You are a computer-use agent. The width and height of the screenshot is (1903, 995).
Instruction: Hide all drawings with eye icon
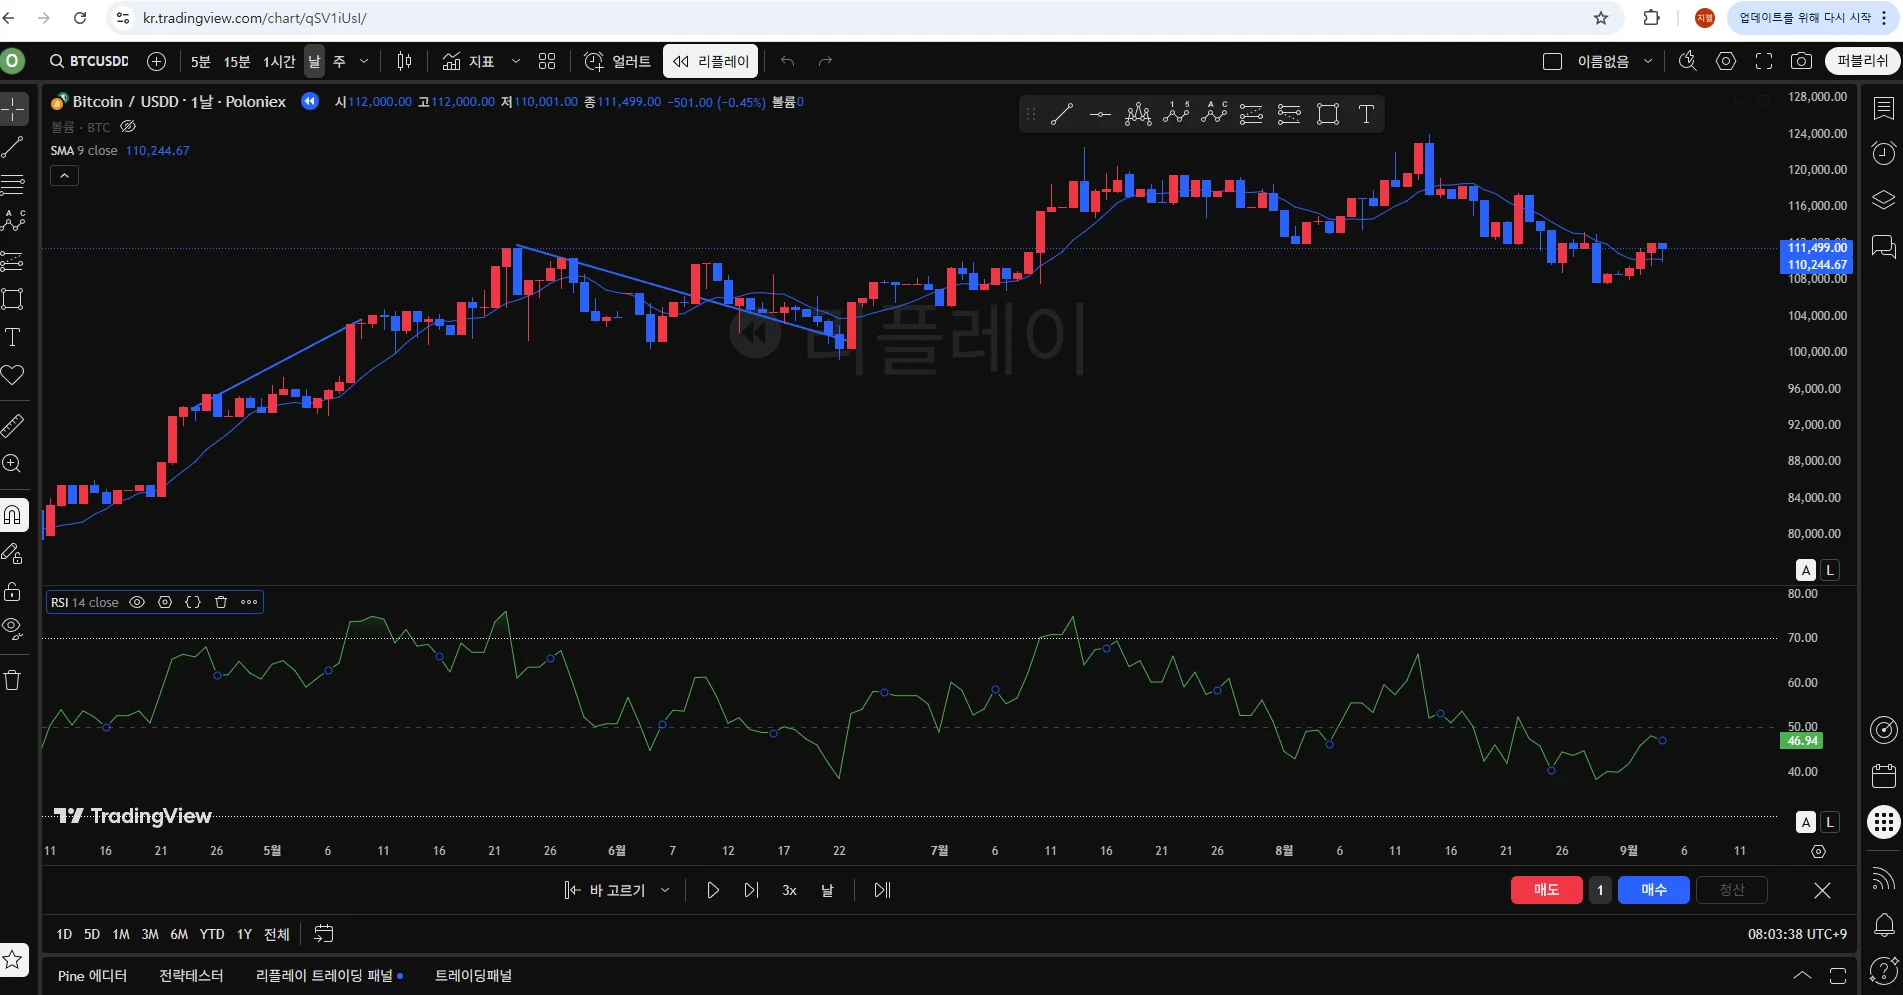[x=13, y=629]
